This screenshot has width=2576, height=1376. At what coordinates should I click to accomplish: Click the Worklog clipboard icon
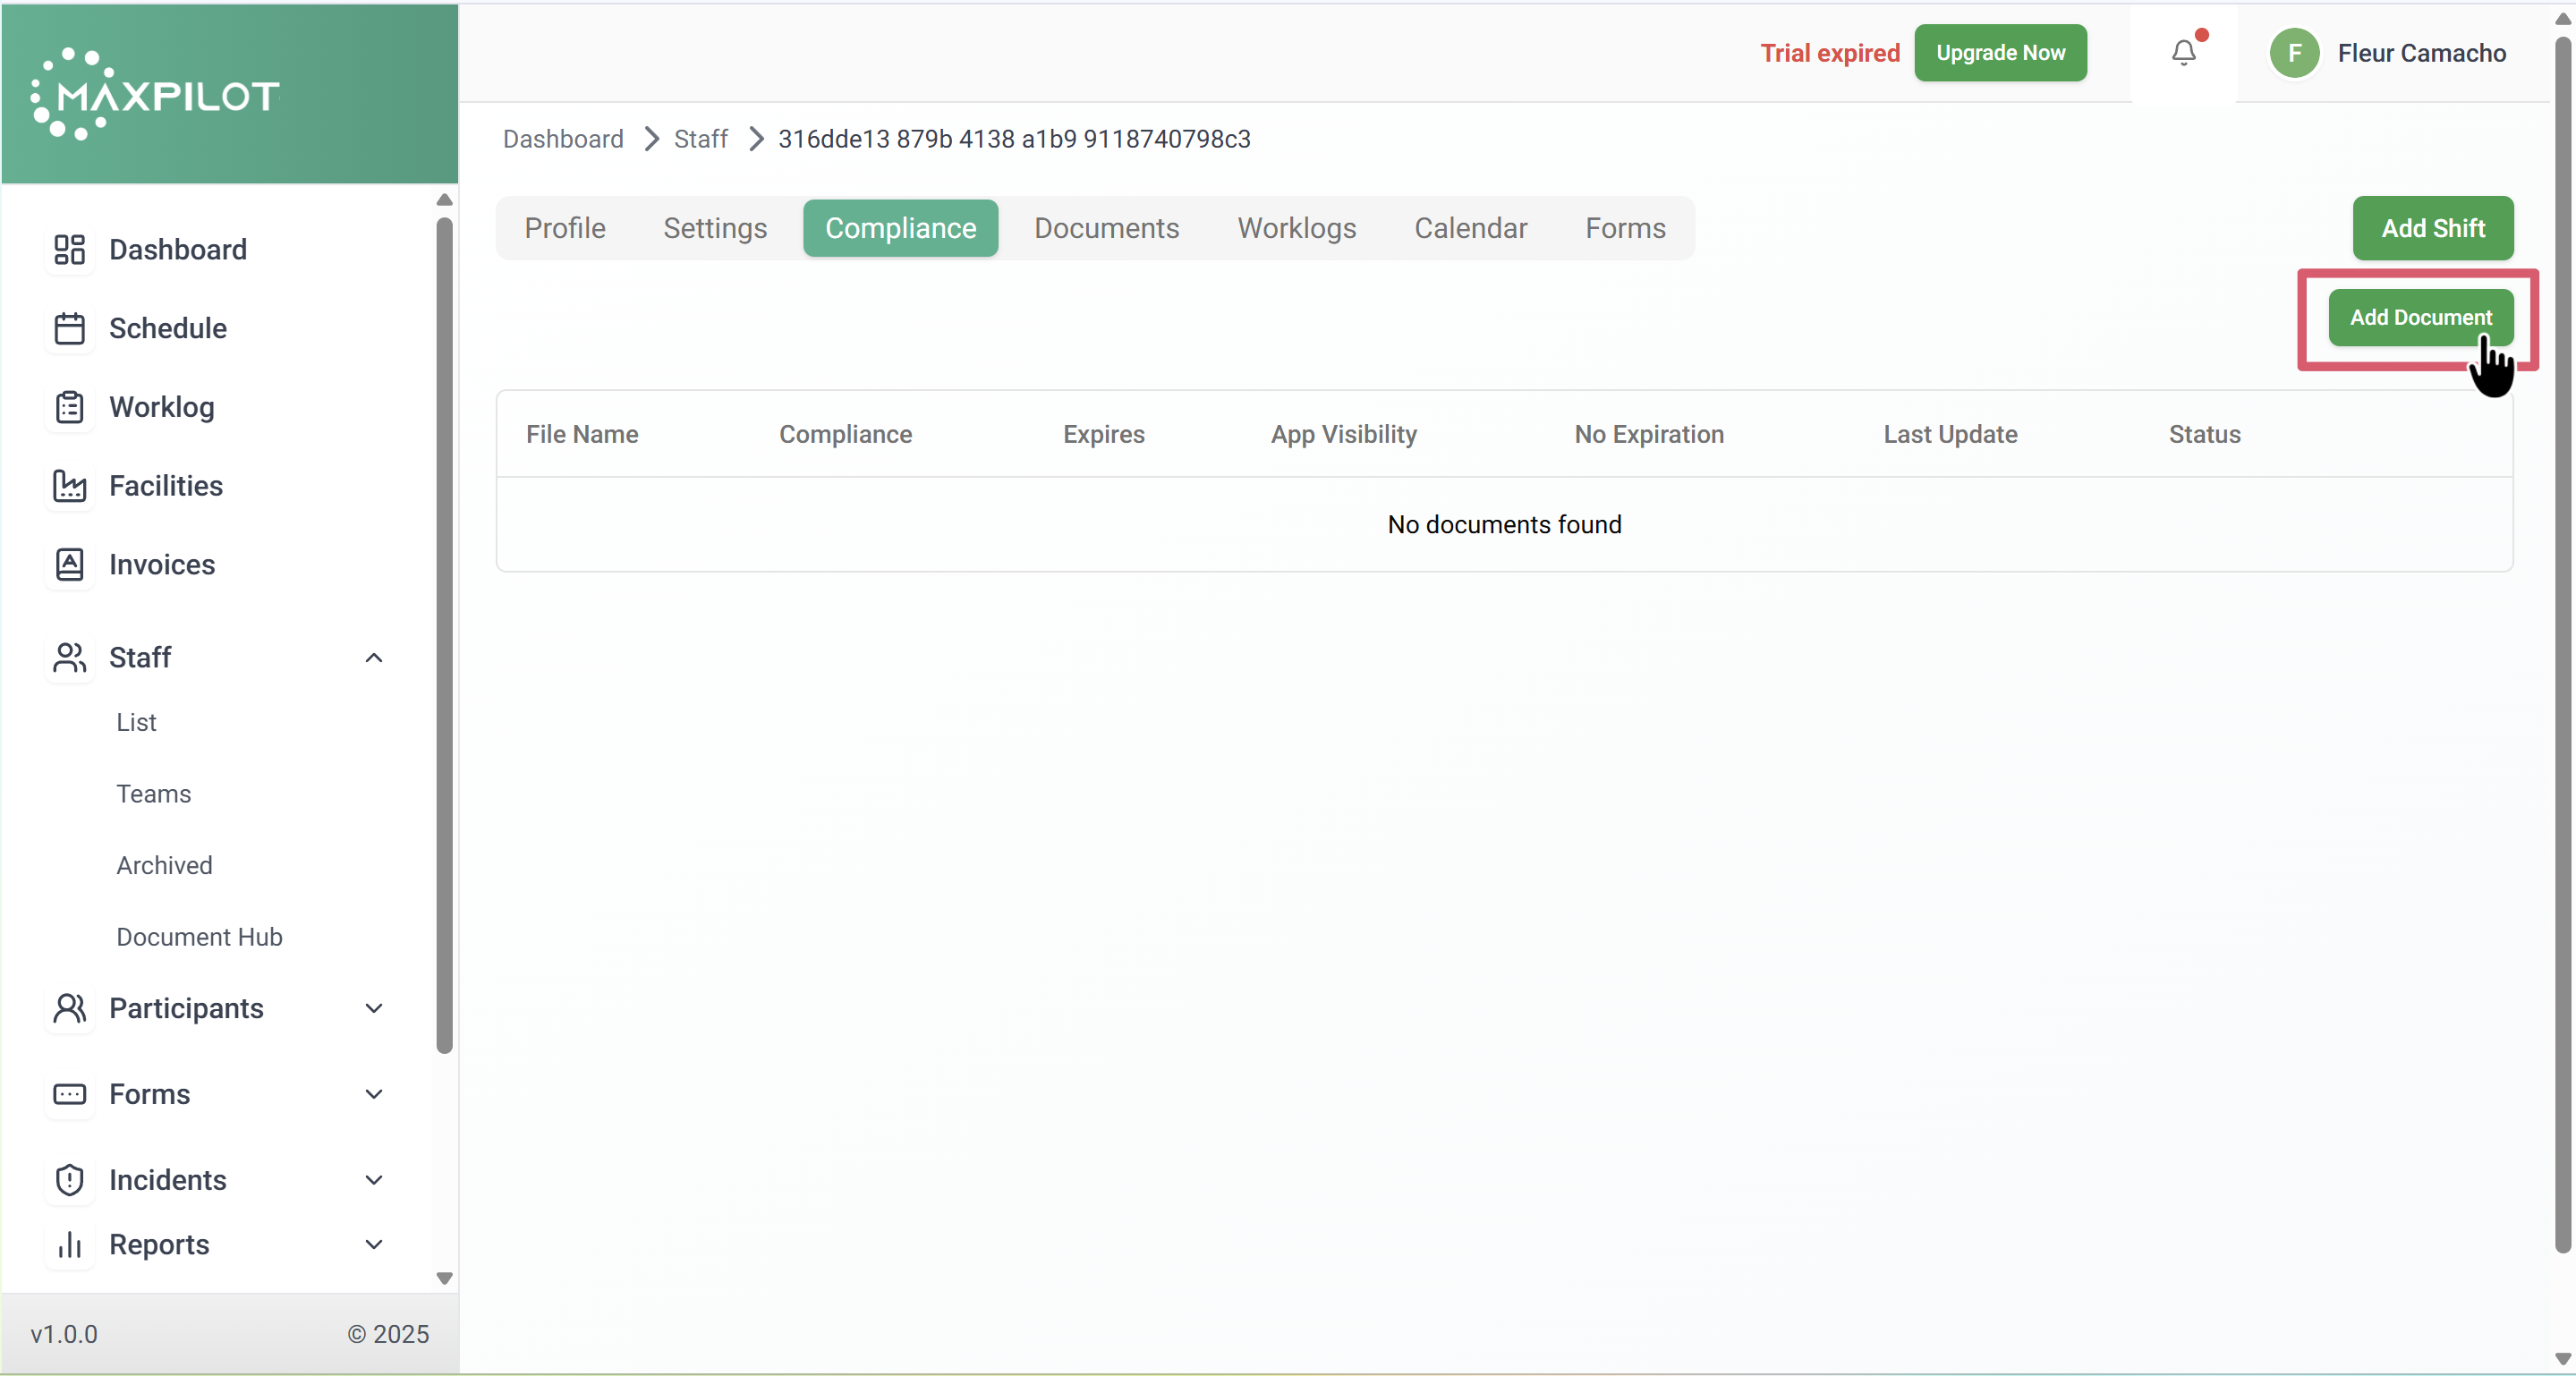pos(69,407)
